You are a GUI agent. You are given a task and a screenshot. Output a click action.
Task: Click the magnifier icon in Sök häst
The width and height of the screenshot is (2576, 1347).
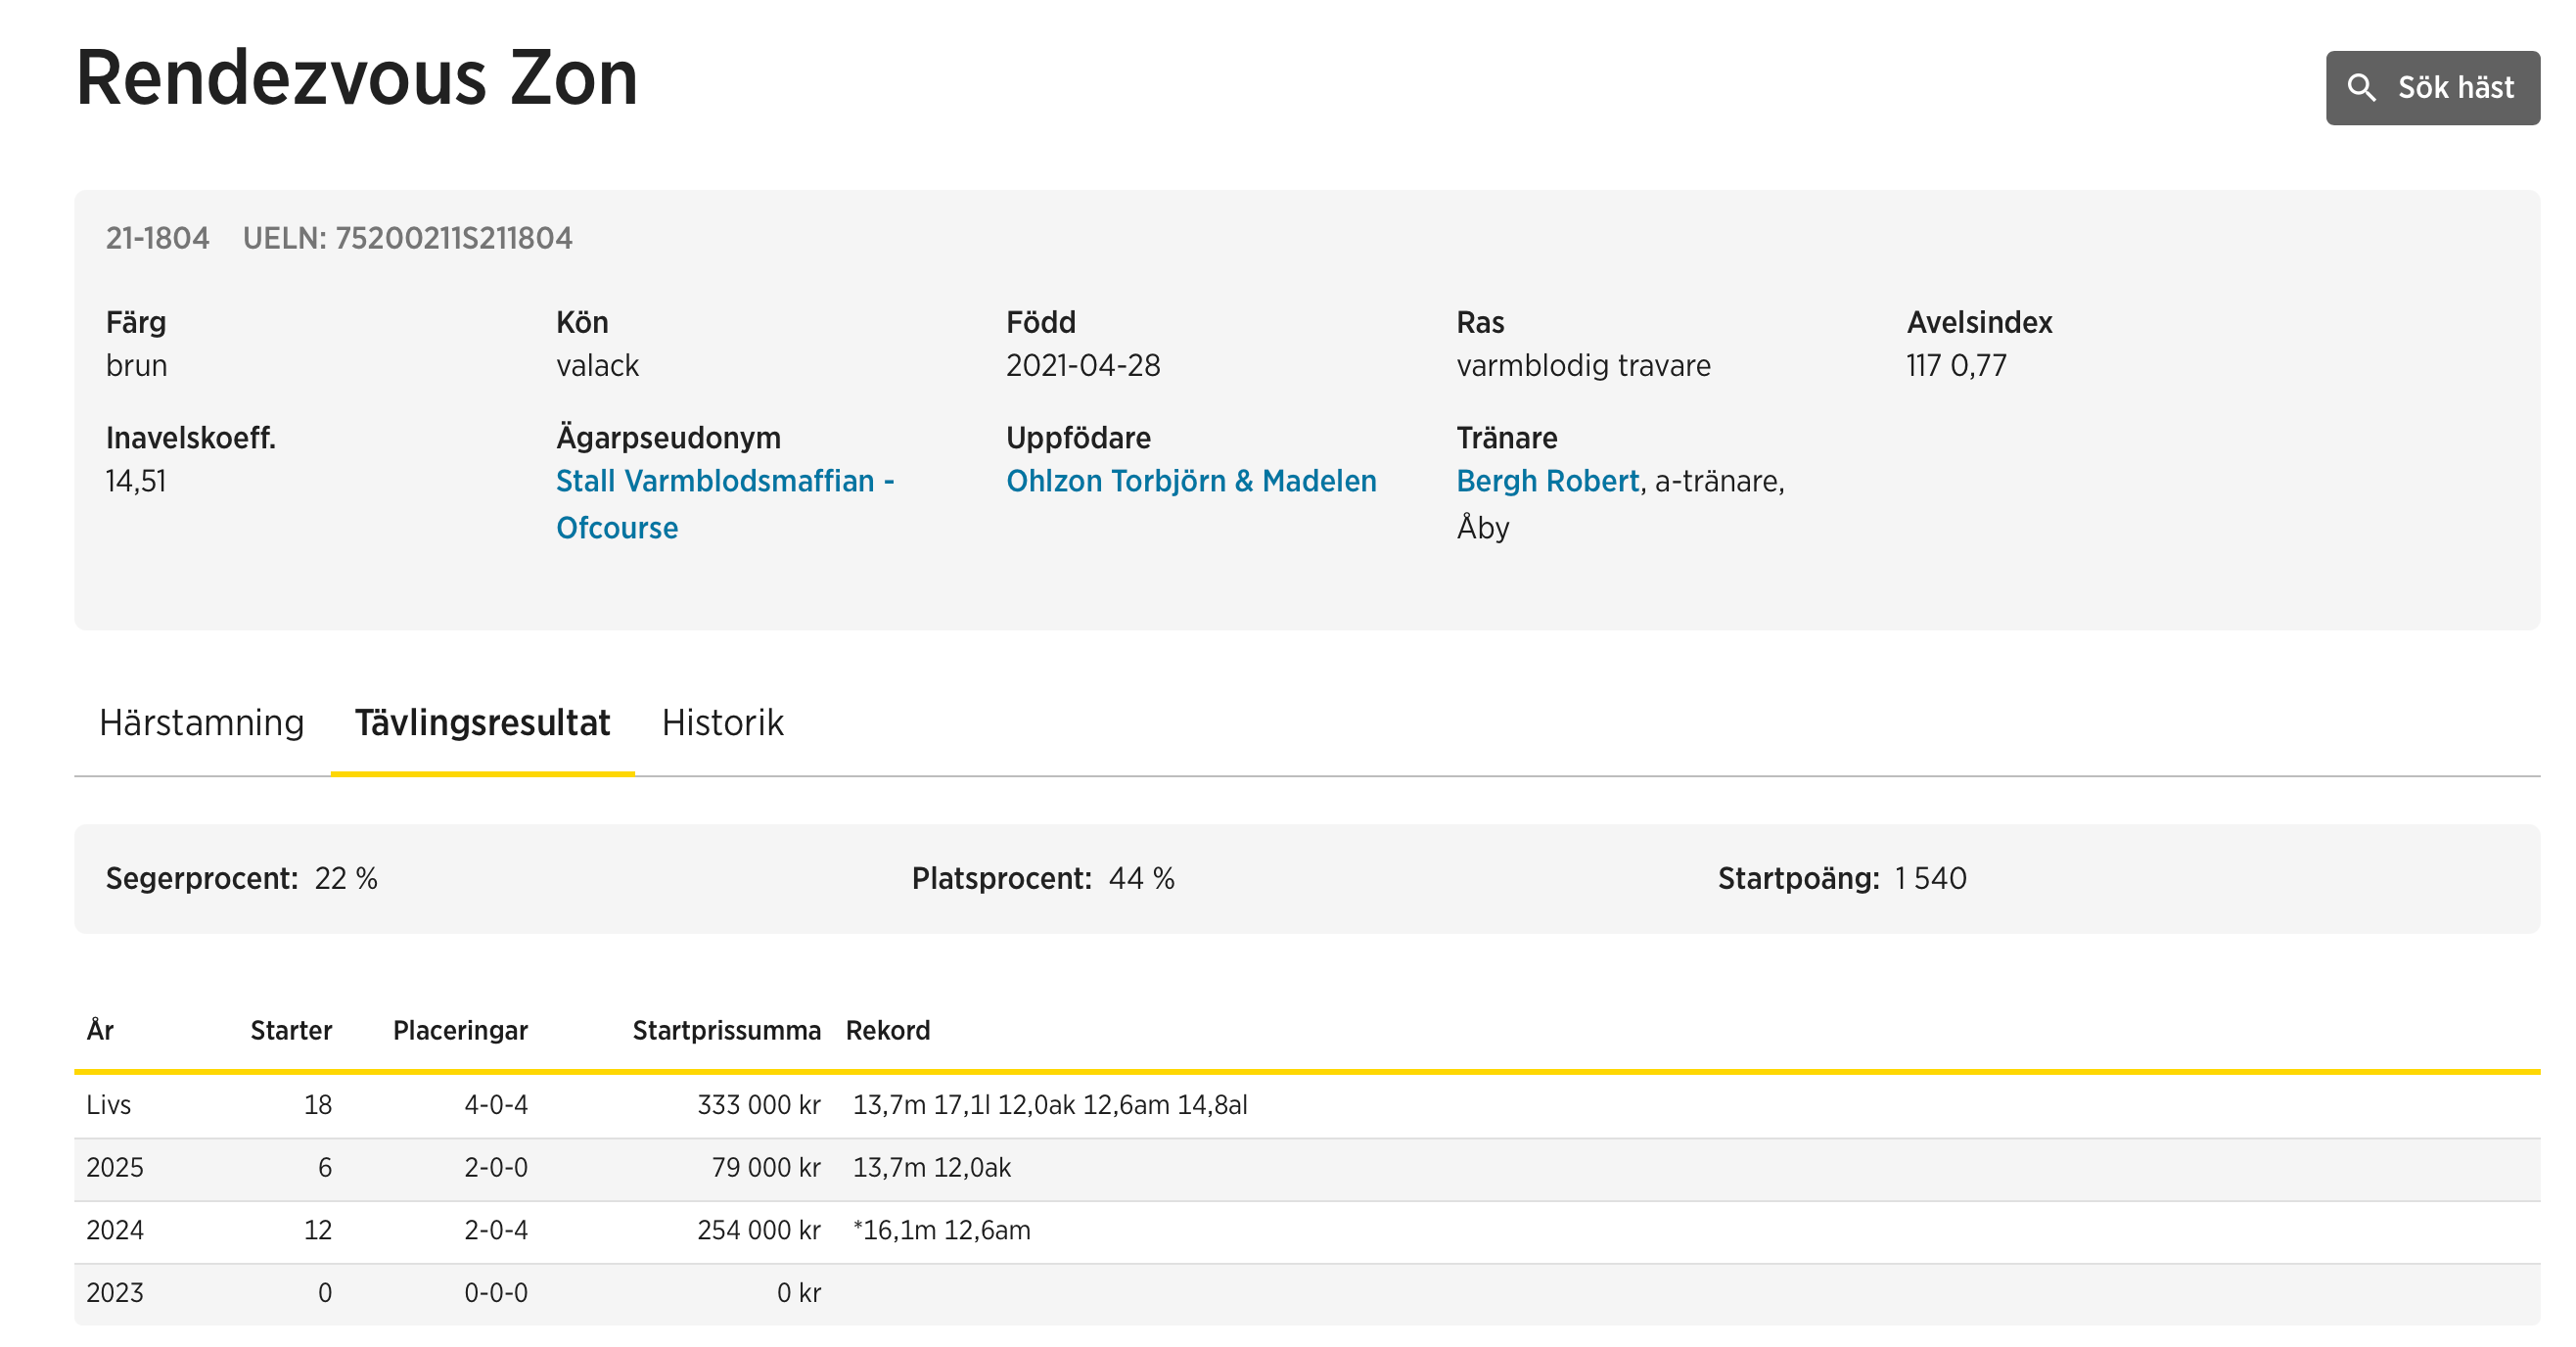[x=2361, y=87]
